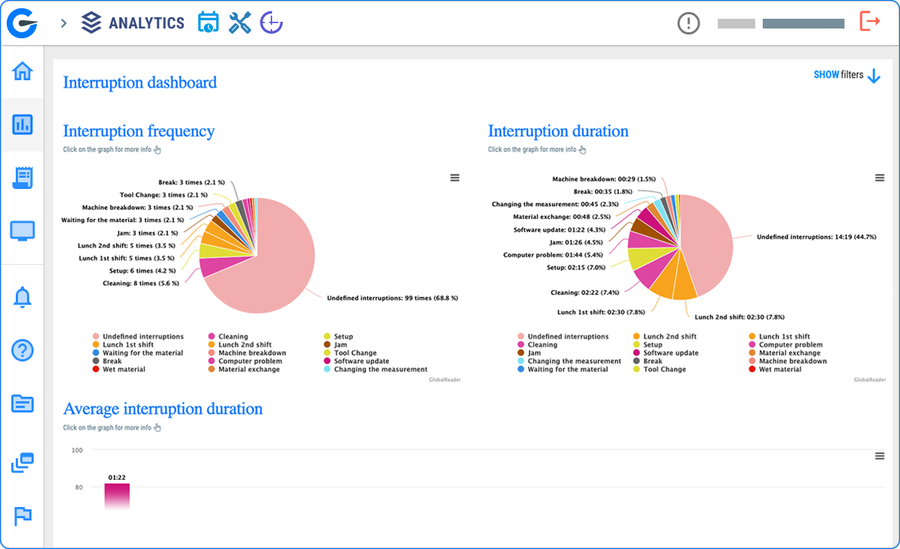Click the alert exclamation circle icon
This screenshot has width=900, height=549.
[x=688, y=24]
